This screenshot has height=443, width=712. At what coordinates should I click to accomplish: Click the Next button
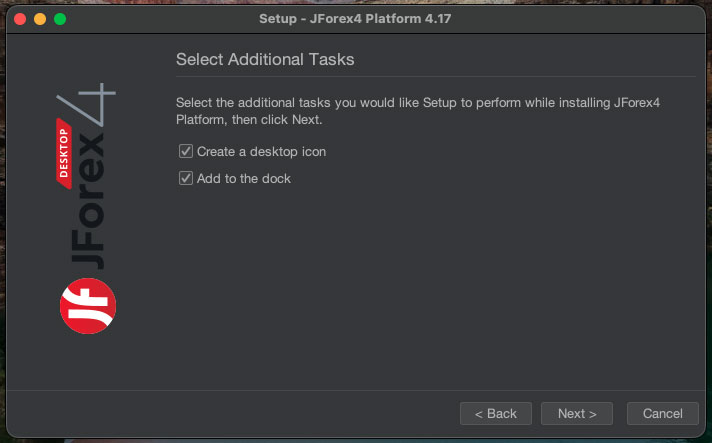(577, 413)
